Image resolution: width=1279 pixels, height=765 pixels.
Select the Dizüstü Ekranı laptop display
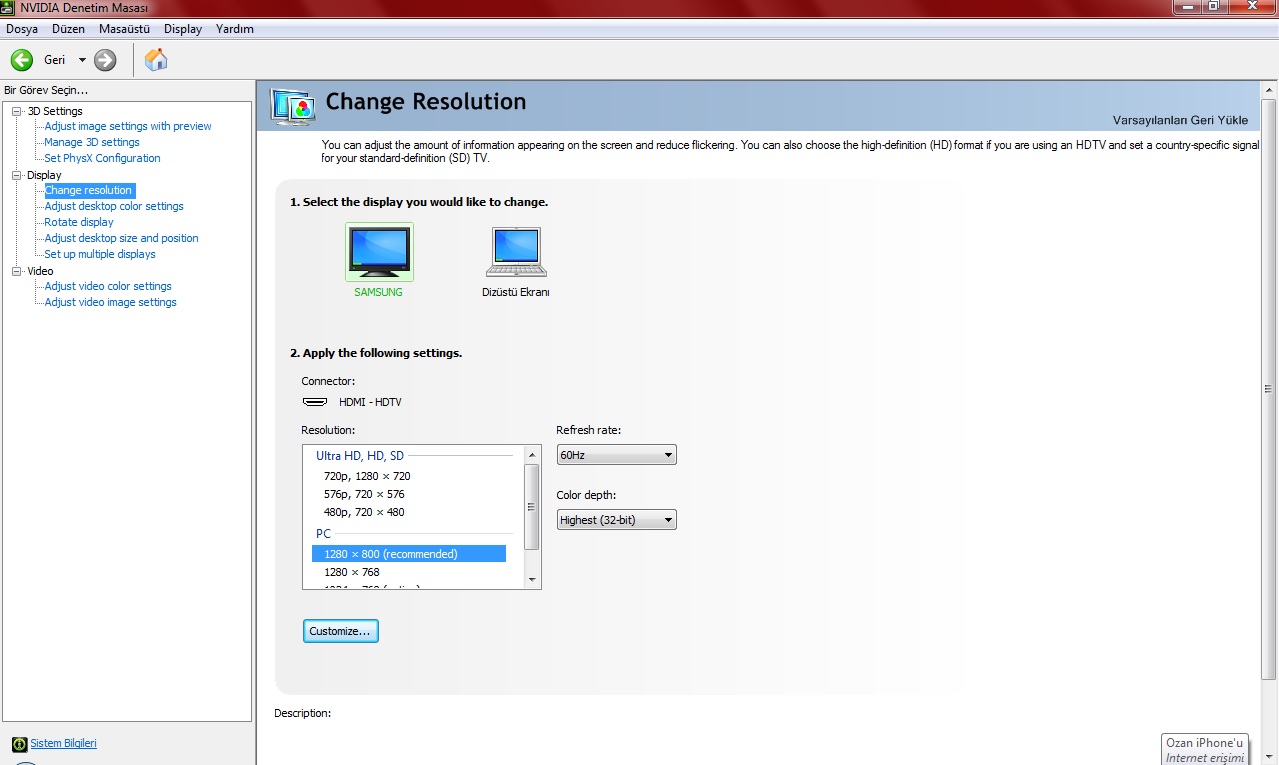516,252
